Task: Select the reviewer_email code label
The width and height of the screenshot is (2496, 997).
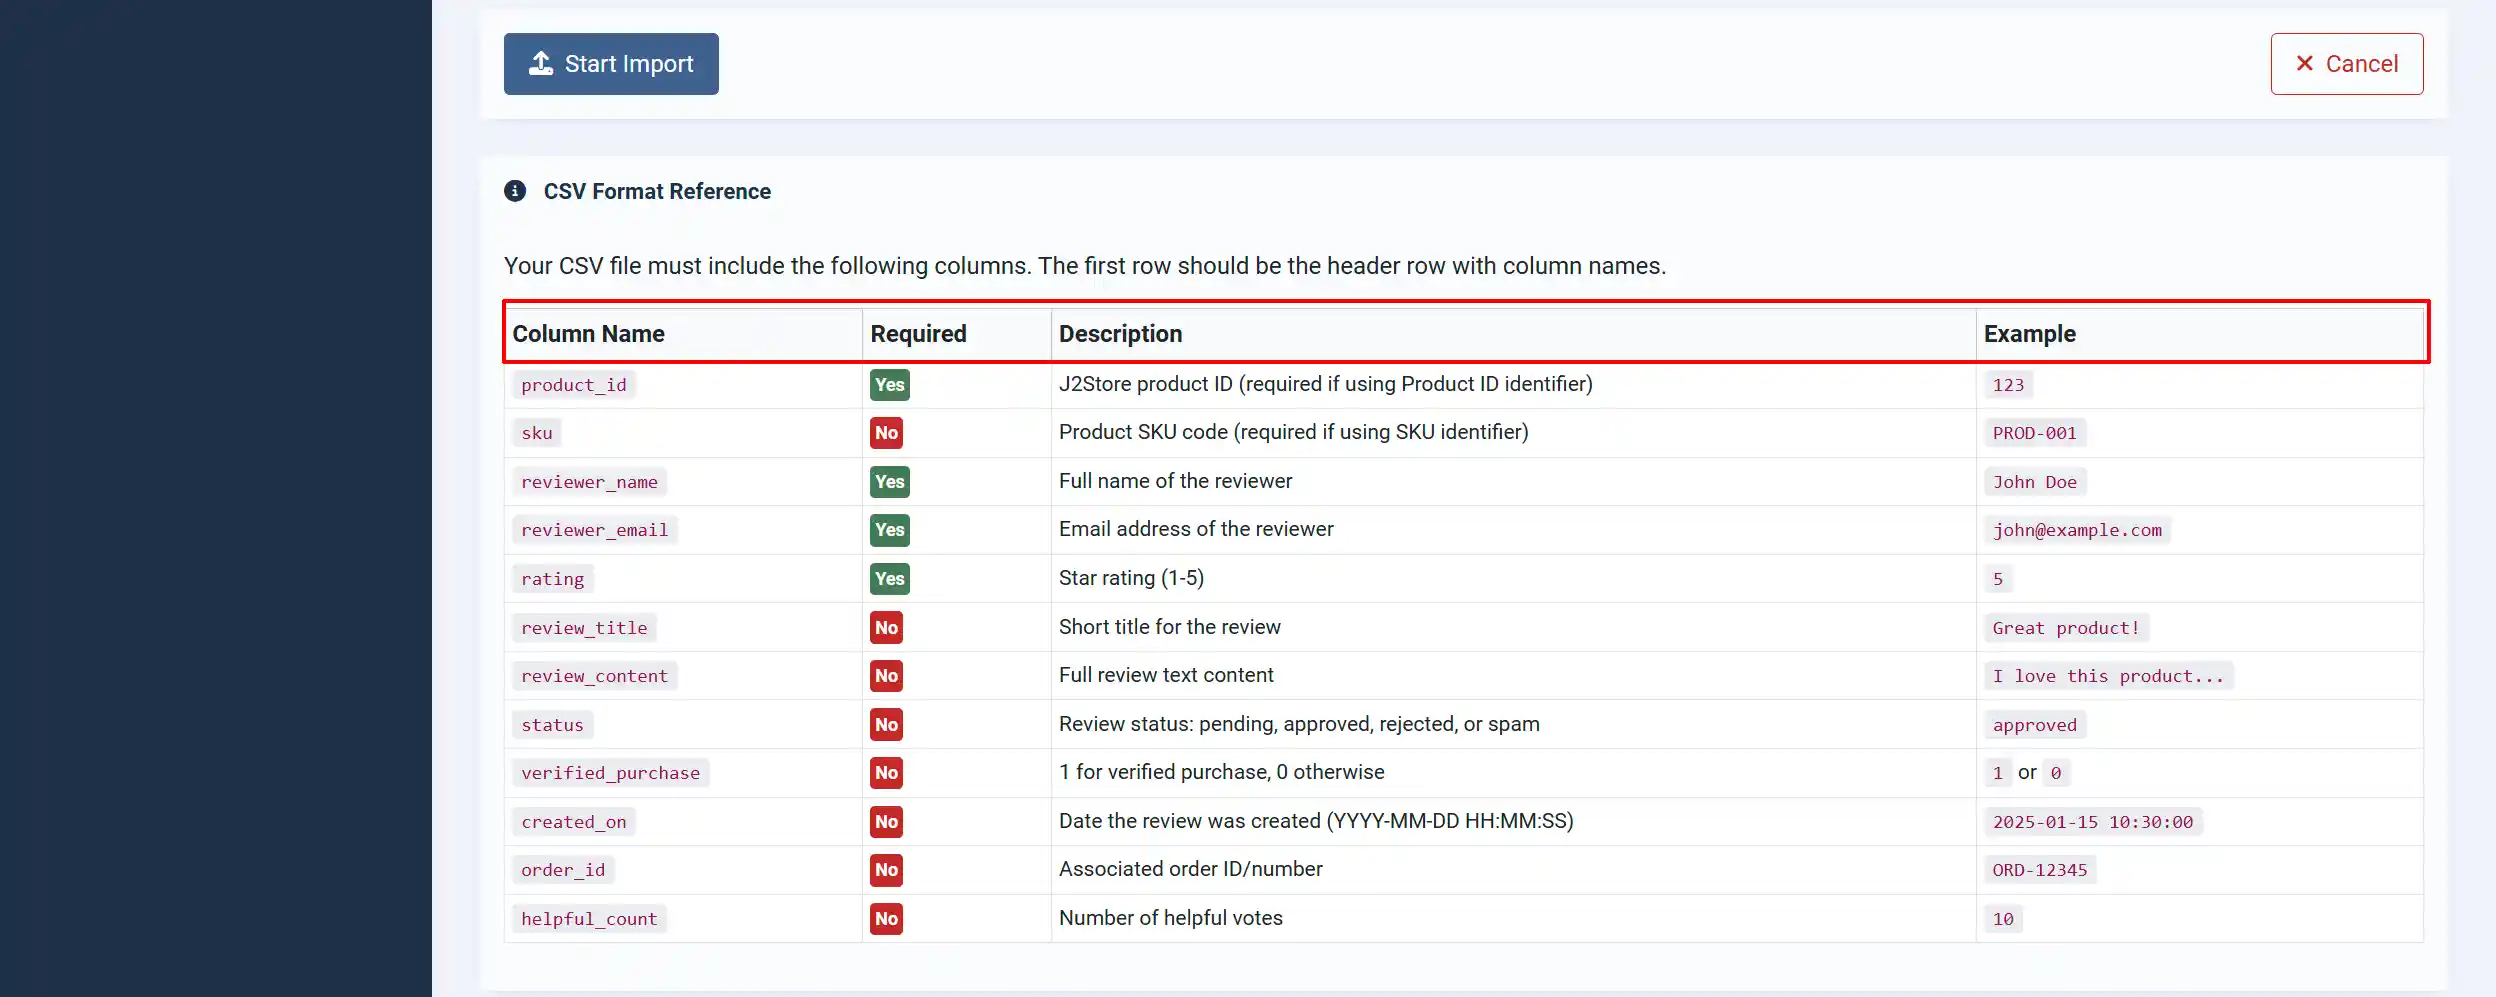Action: (x=595, y=530)
